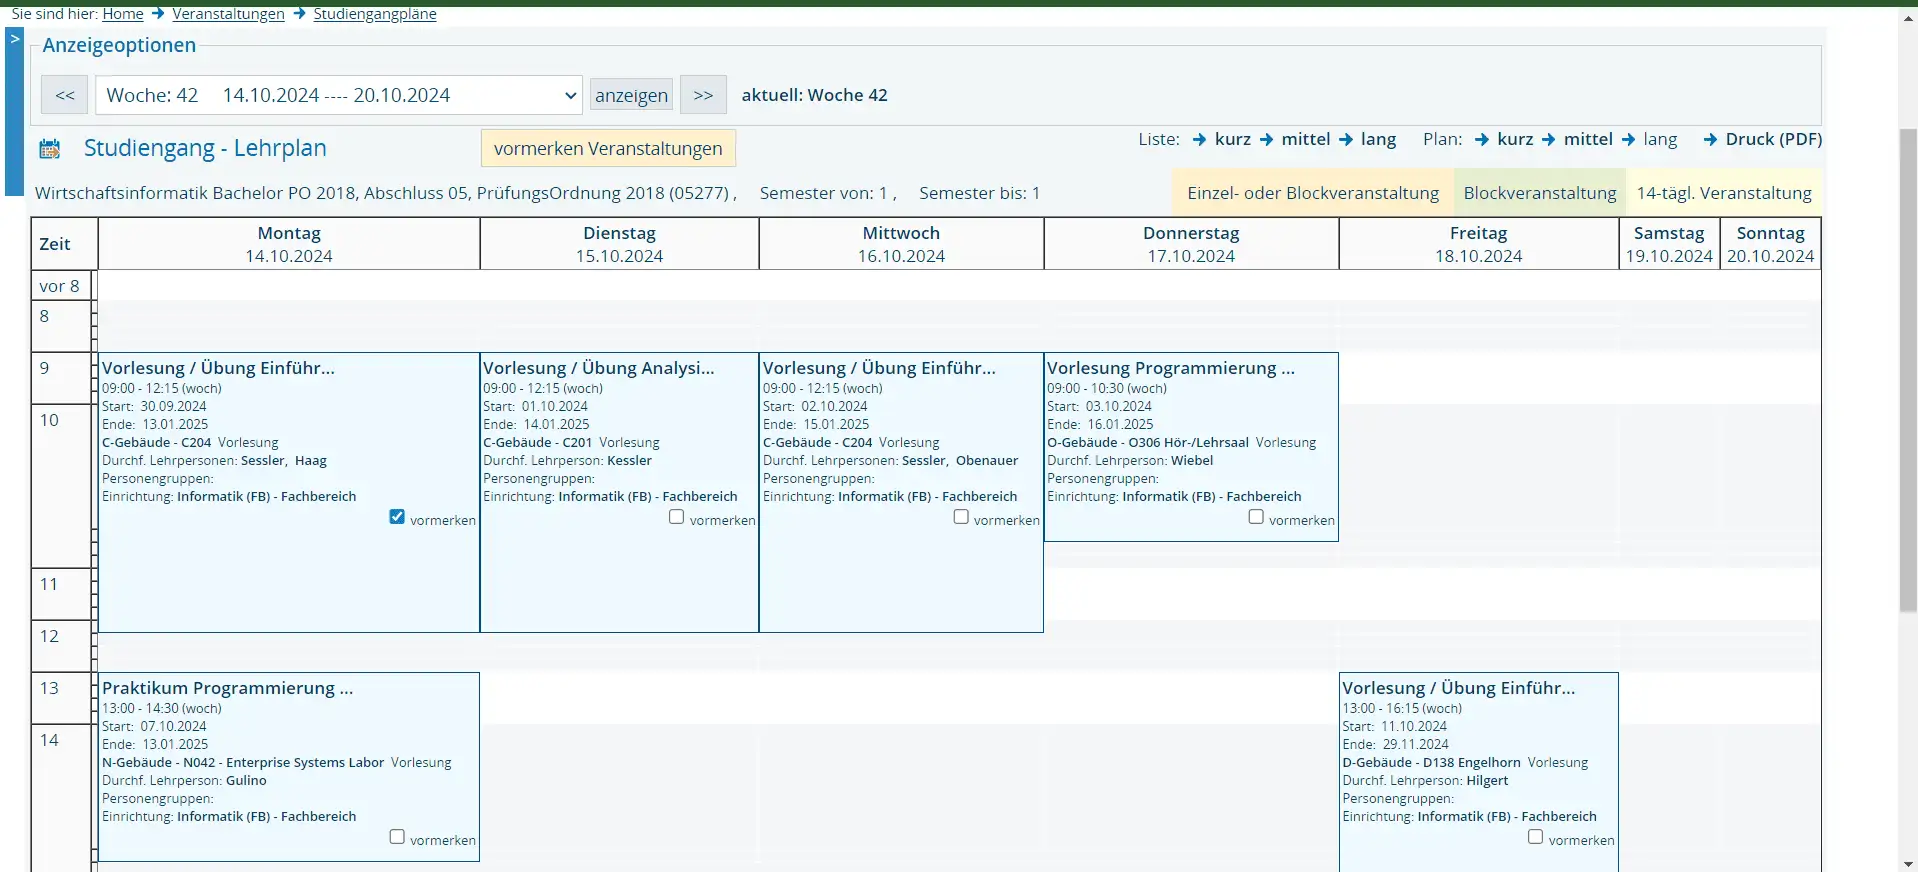Click the Blockveranstaltung green legend swatch

[x=1539, y=193]
